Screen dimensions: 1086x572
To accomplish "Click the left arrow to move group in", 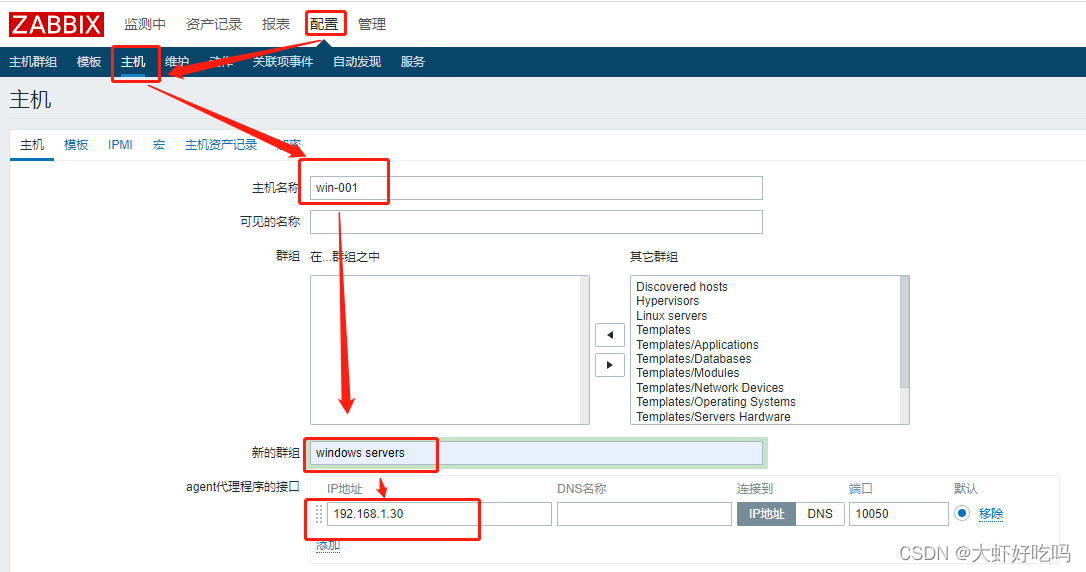I will (x=609, y=335).
